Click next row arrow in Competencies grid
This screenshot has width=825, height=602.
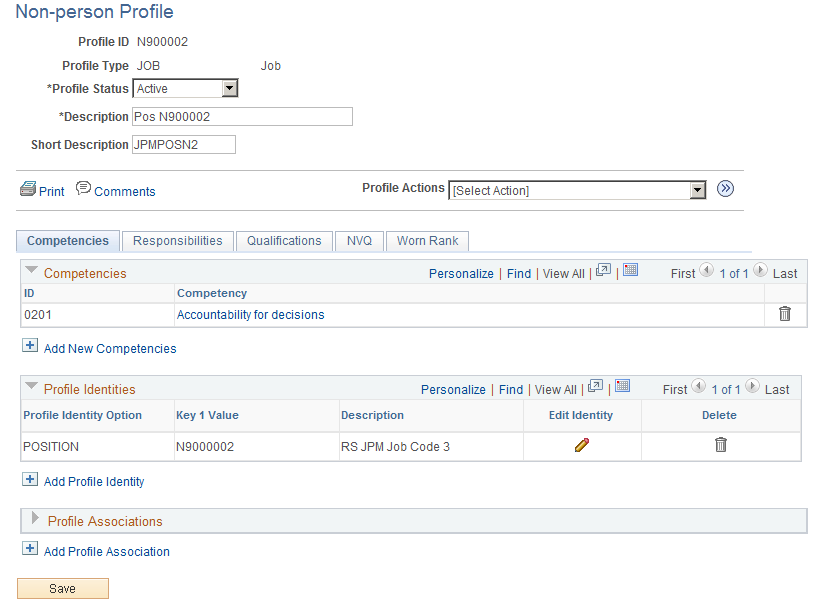(x=760, y=270)
